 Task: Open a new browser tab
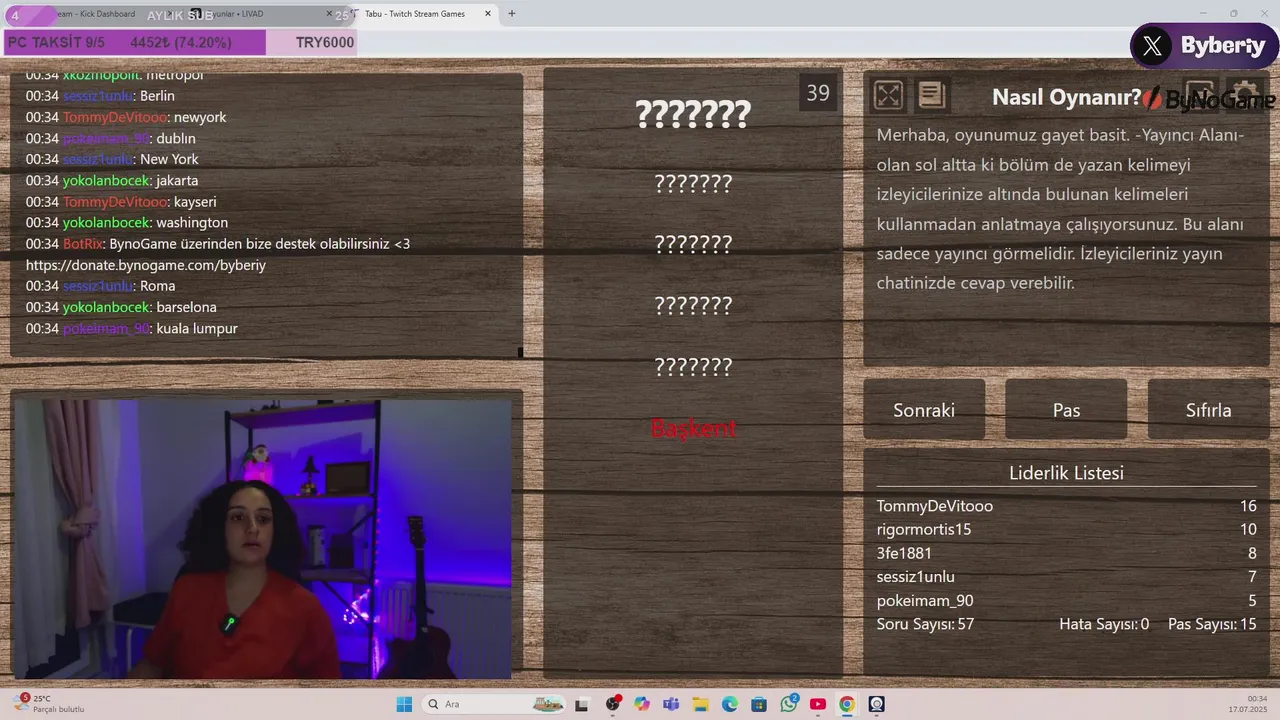pos(512,14)
